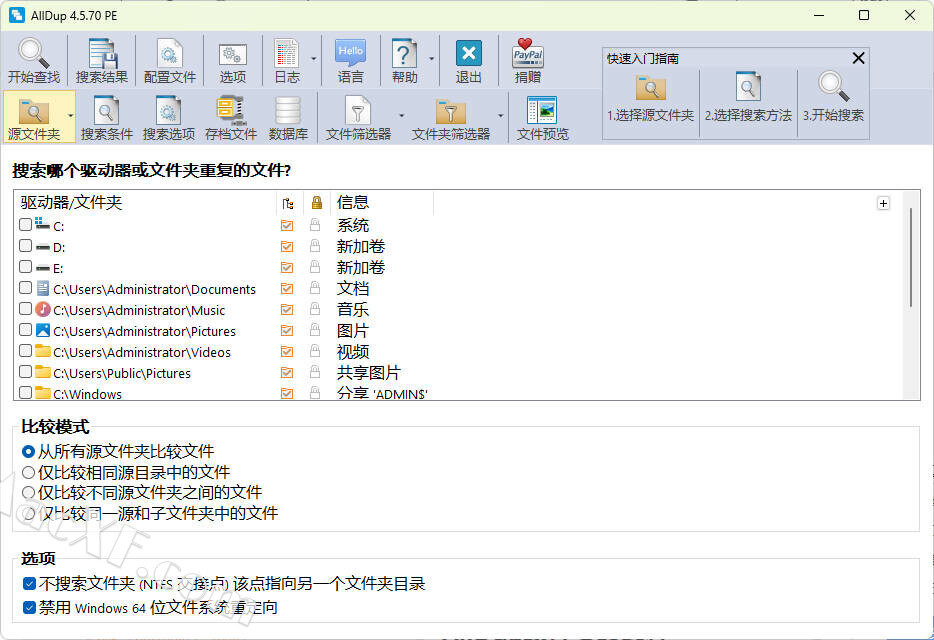Select C:\Users\Administrator\Documents row text

154,290
